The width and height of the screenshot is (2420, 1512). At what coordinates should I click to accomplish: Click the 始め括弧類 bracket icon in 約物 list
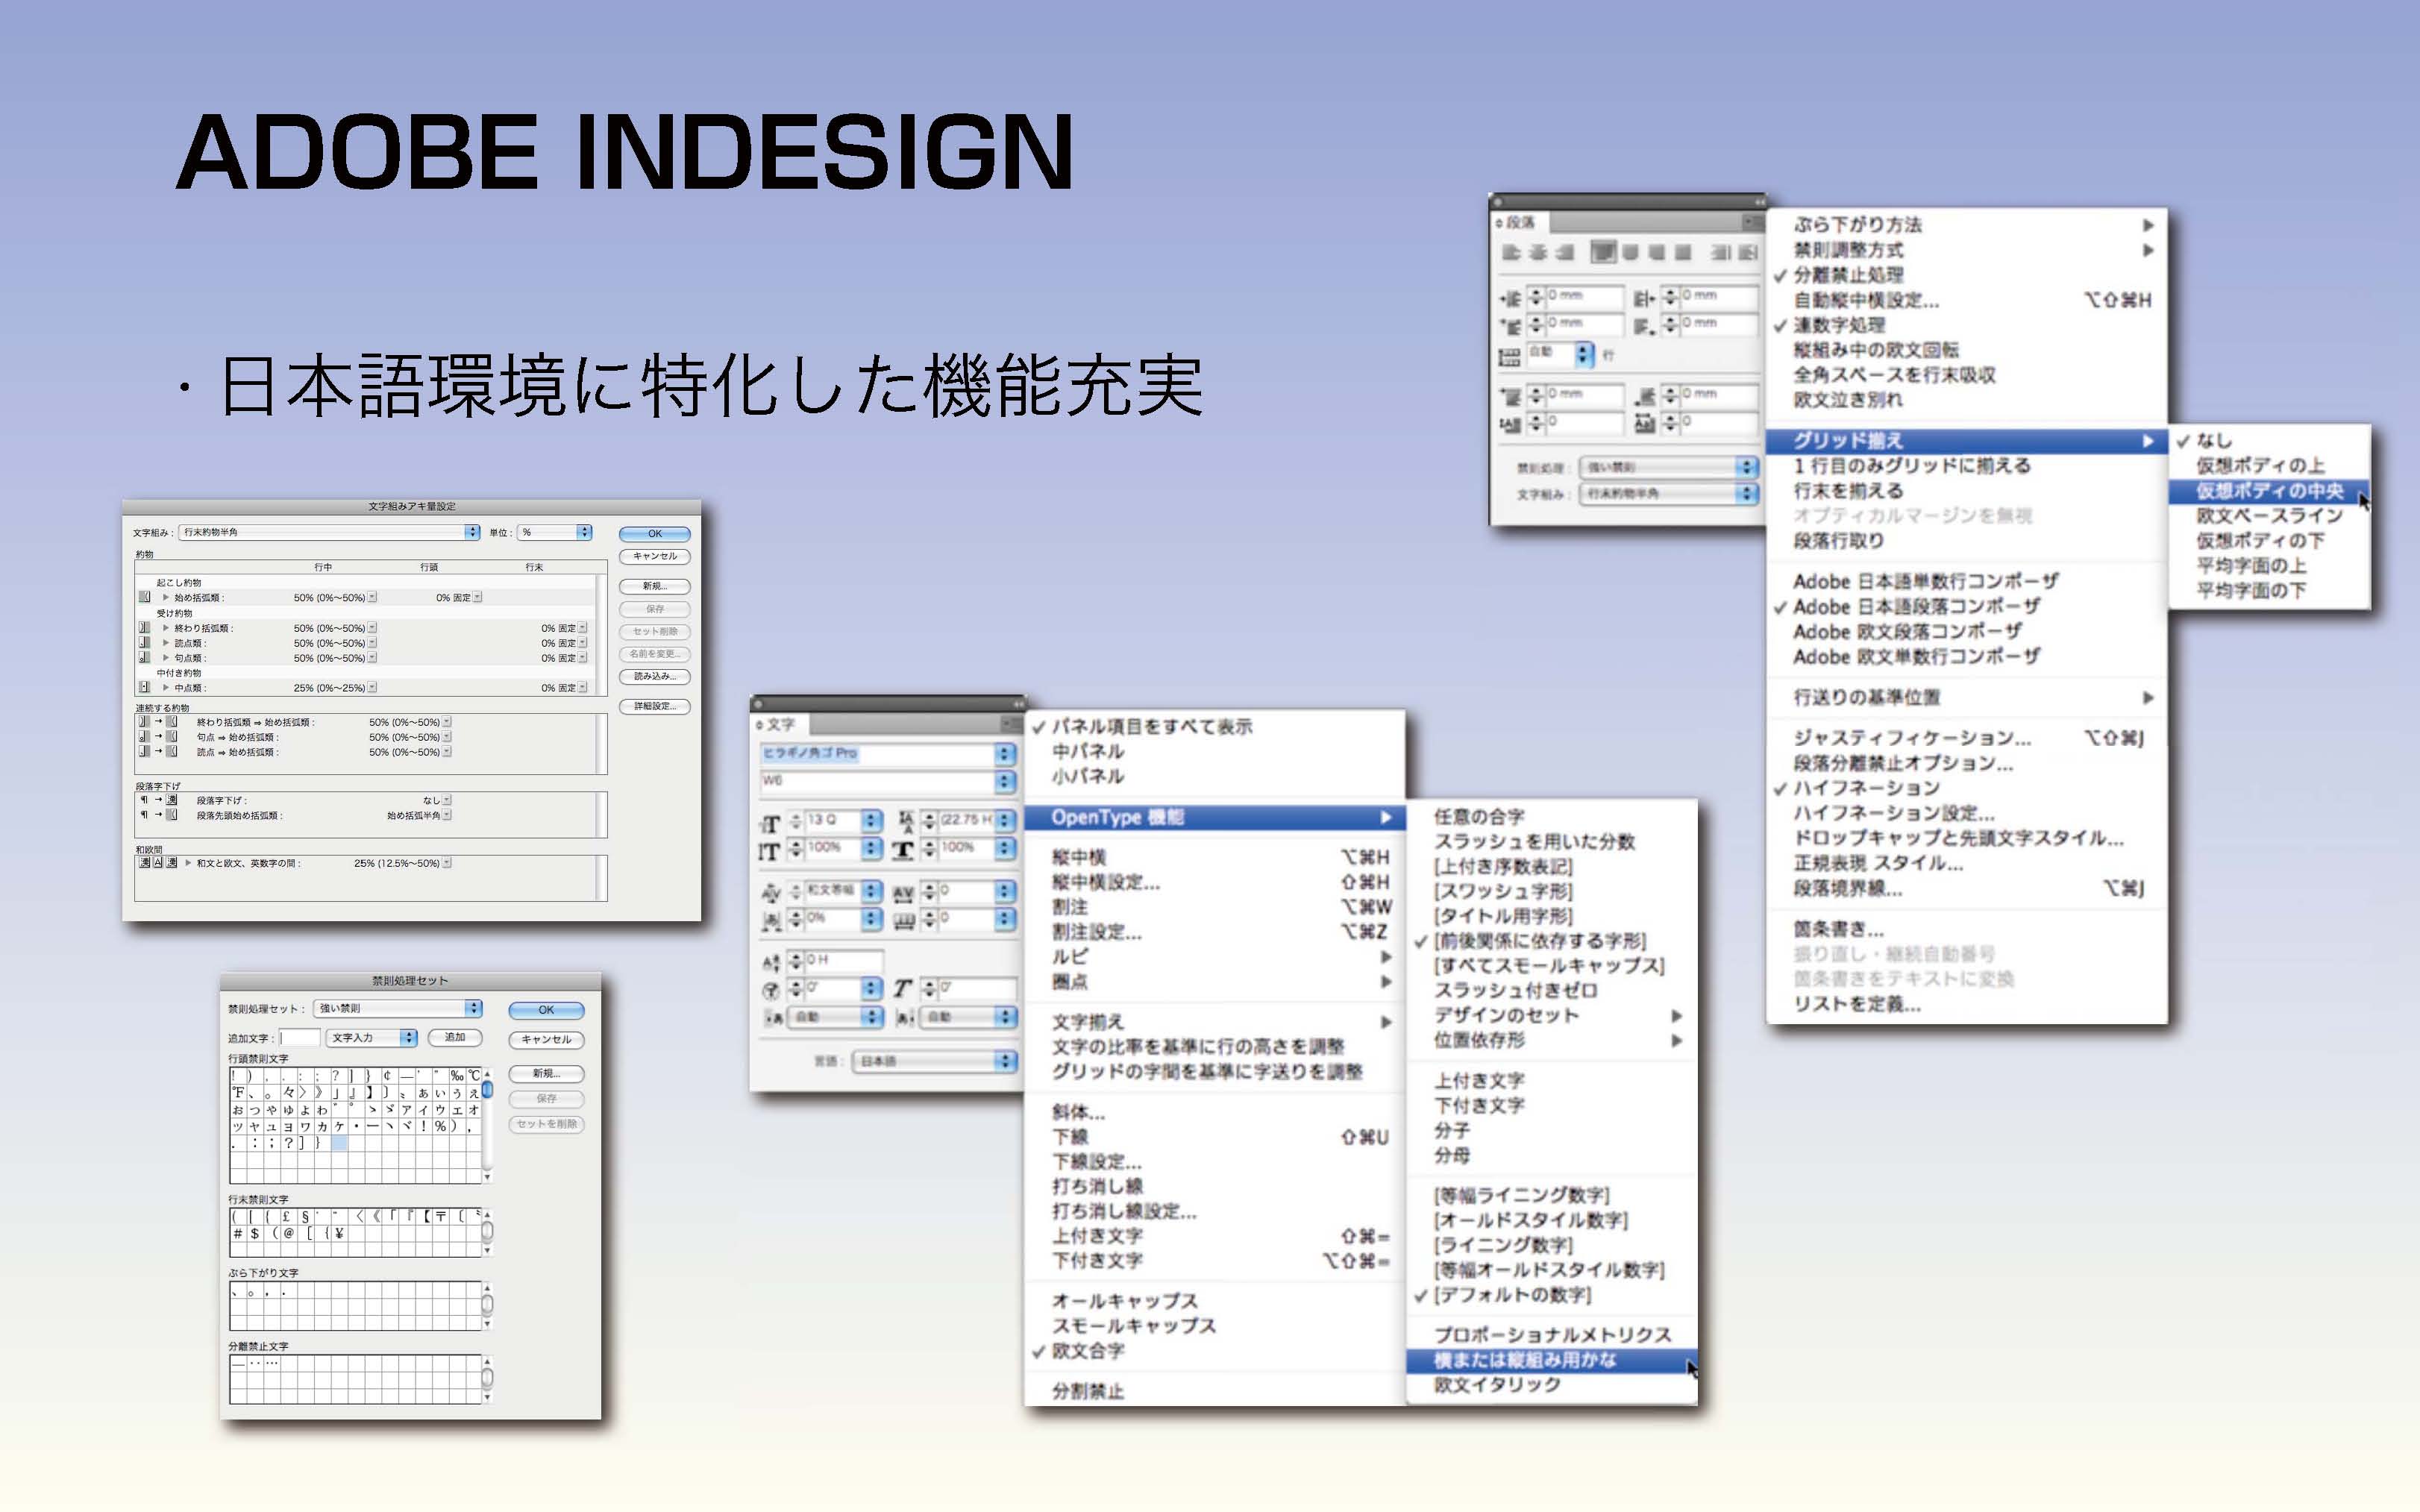[x=144, y=597]
